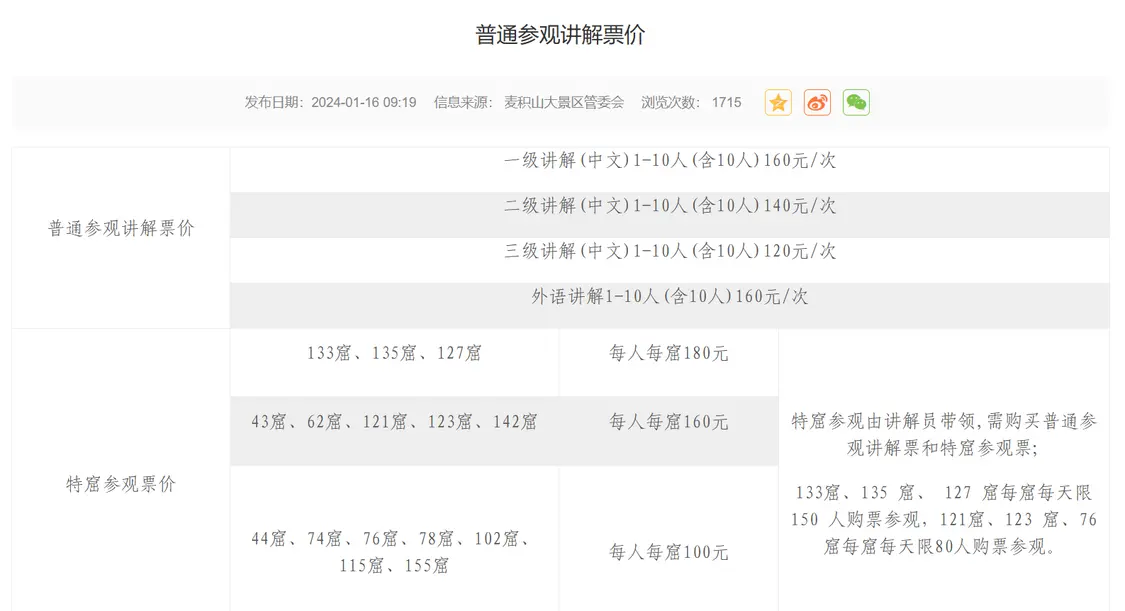Click the price 每人每窟180元

coord(669,354)
